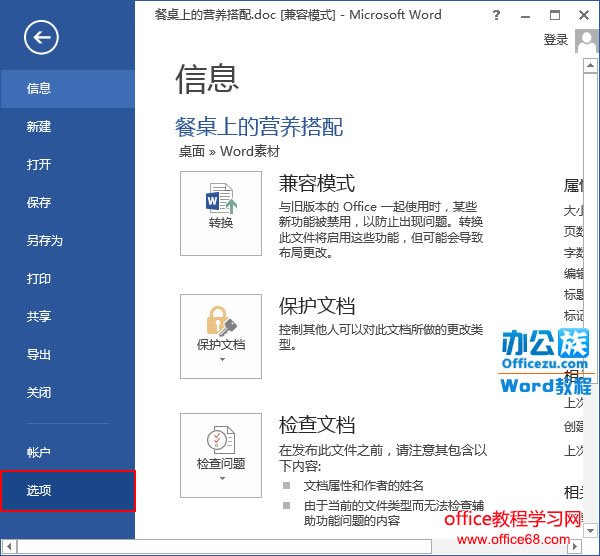Click the 检查文档 heading

pyautogui.click(x=317, y=425)
